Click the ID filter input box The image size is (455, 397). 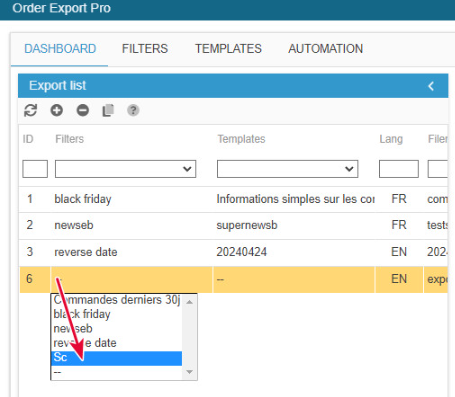click(35, 169)
